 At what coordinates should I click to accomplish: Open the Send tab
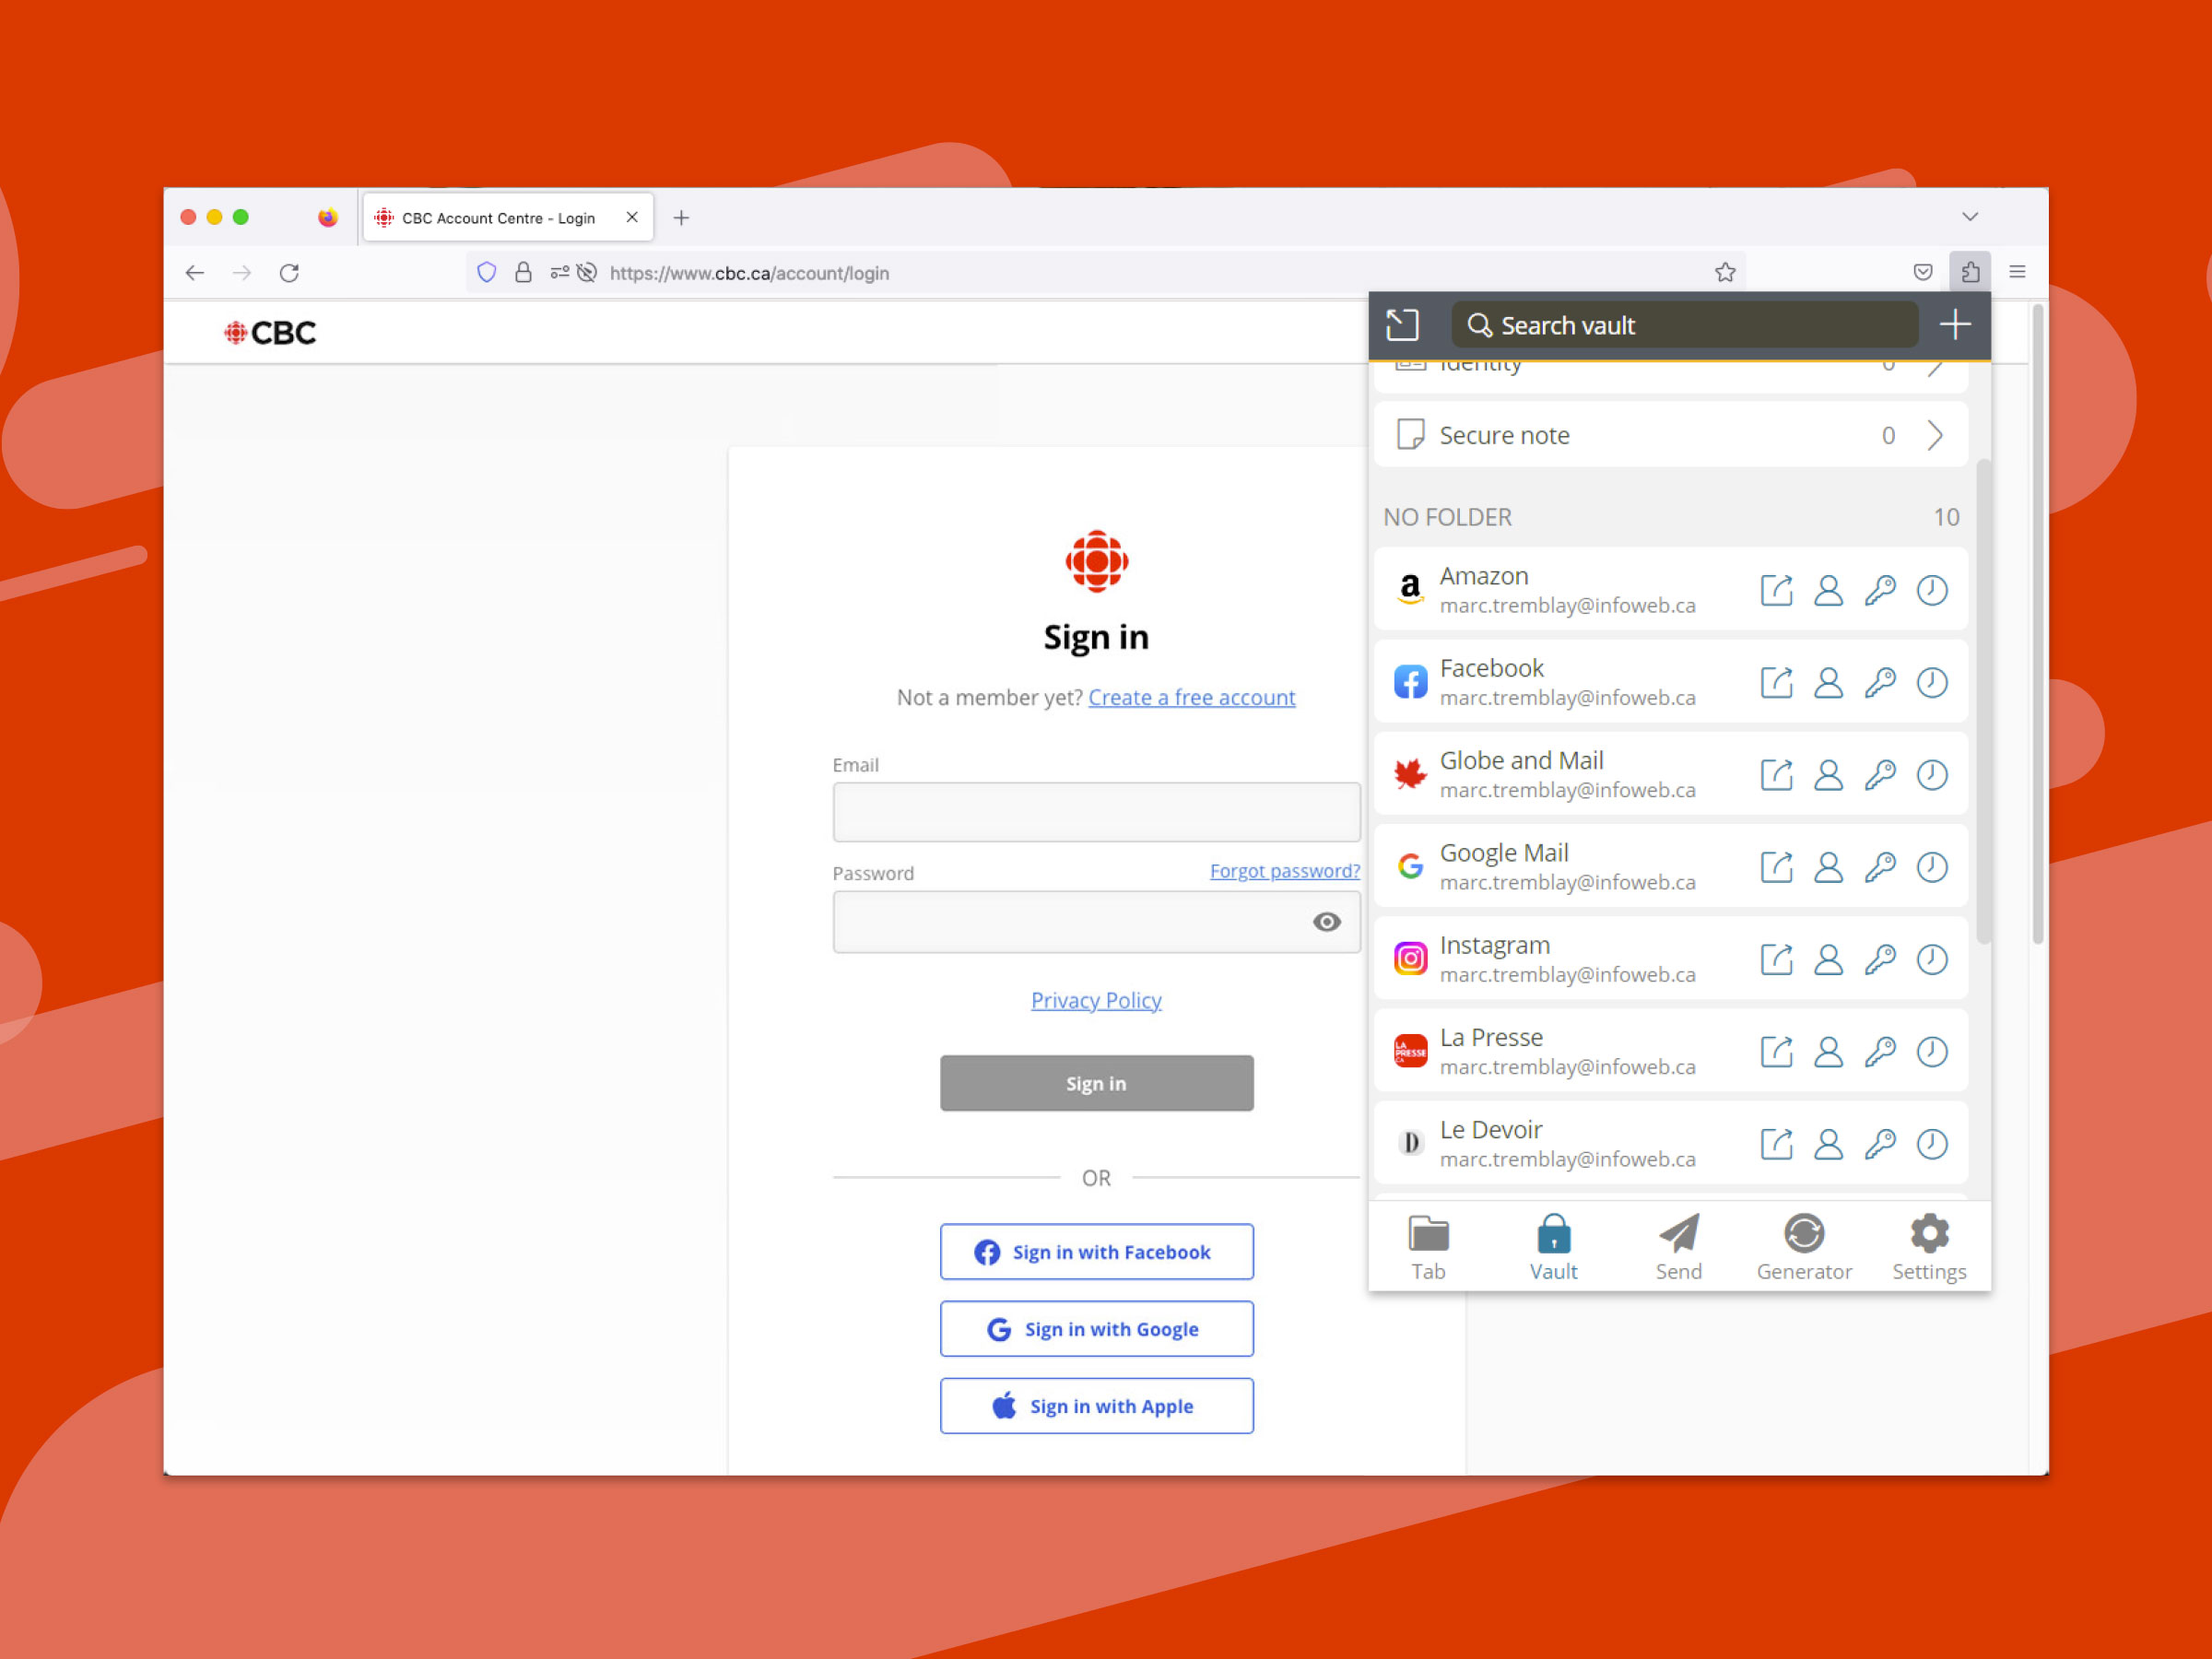1678,1248
